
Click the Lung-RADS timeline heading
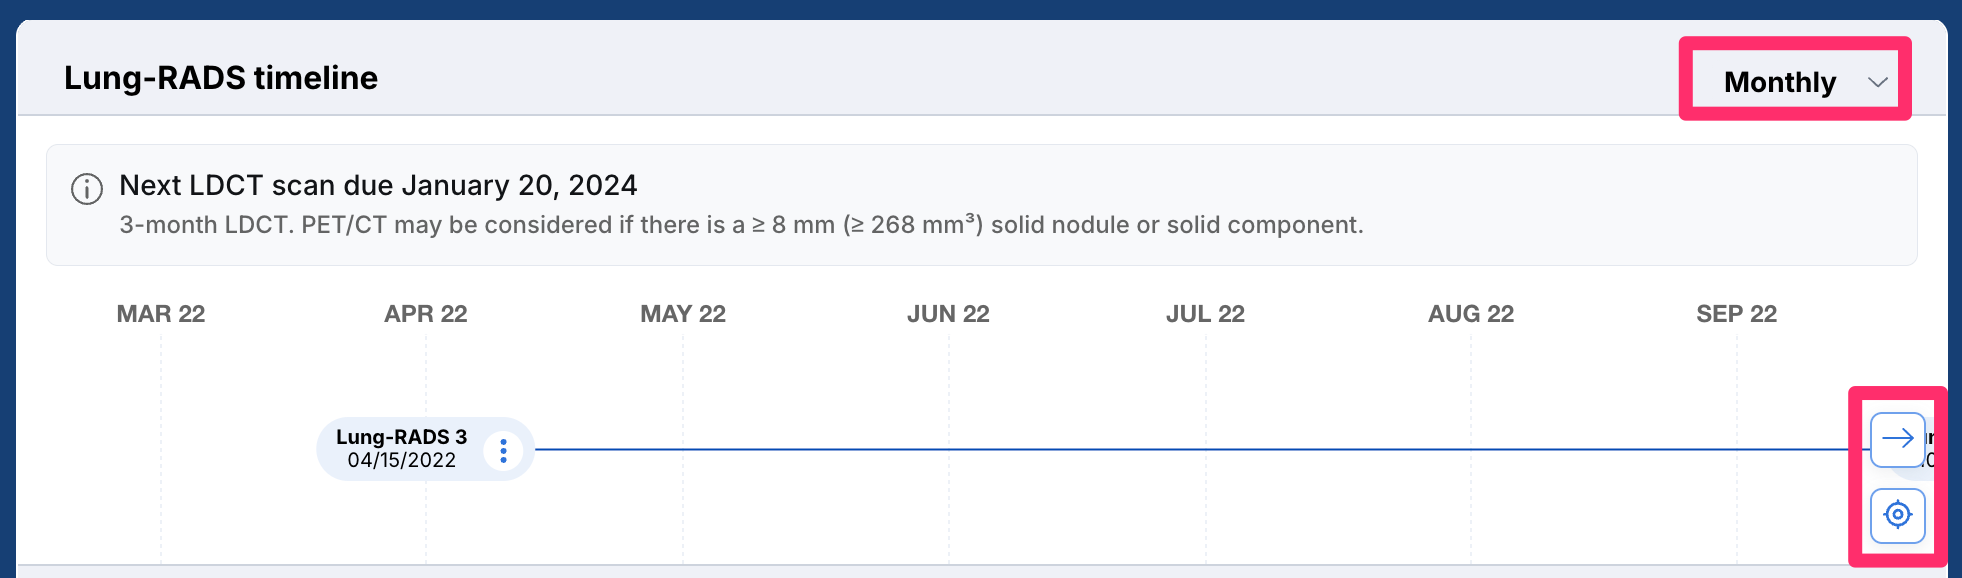pos(221,78)
